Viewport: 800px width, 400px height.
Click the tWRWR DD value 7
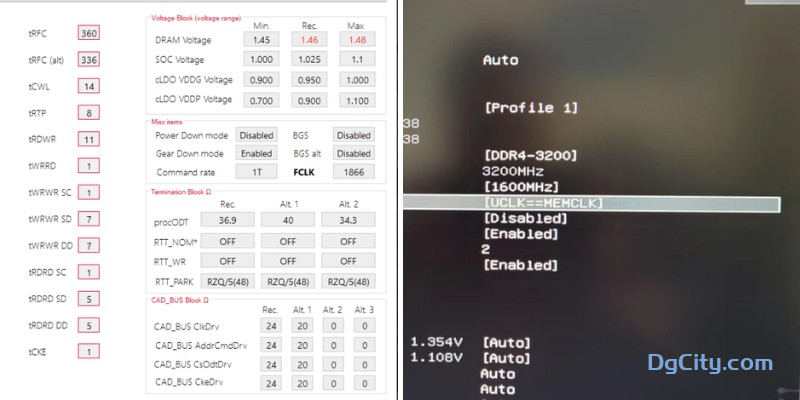pos(89,245)
